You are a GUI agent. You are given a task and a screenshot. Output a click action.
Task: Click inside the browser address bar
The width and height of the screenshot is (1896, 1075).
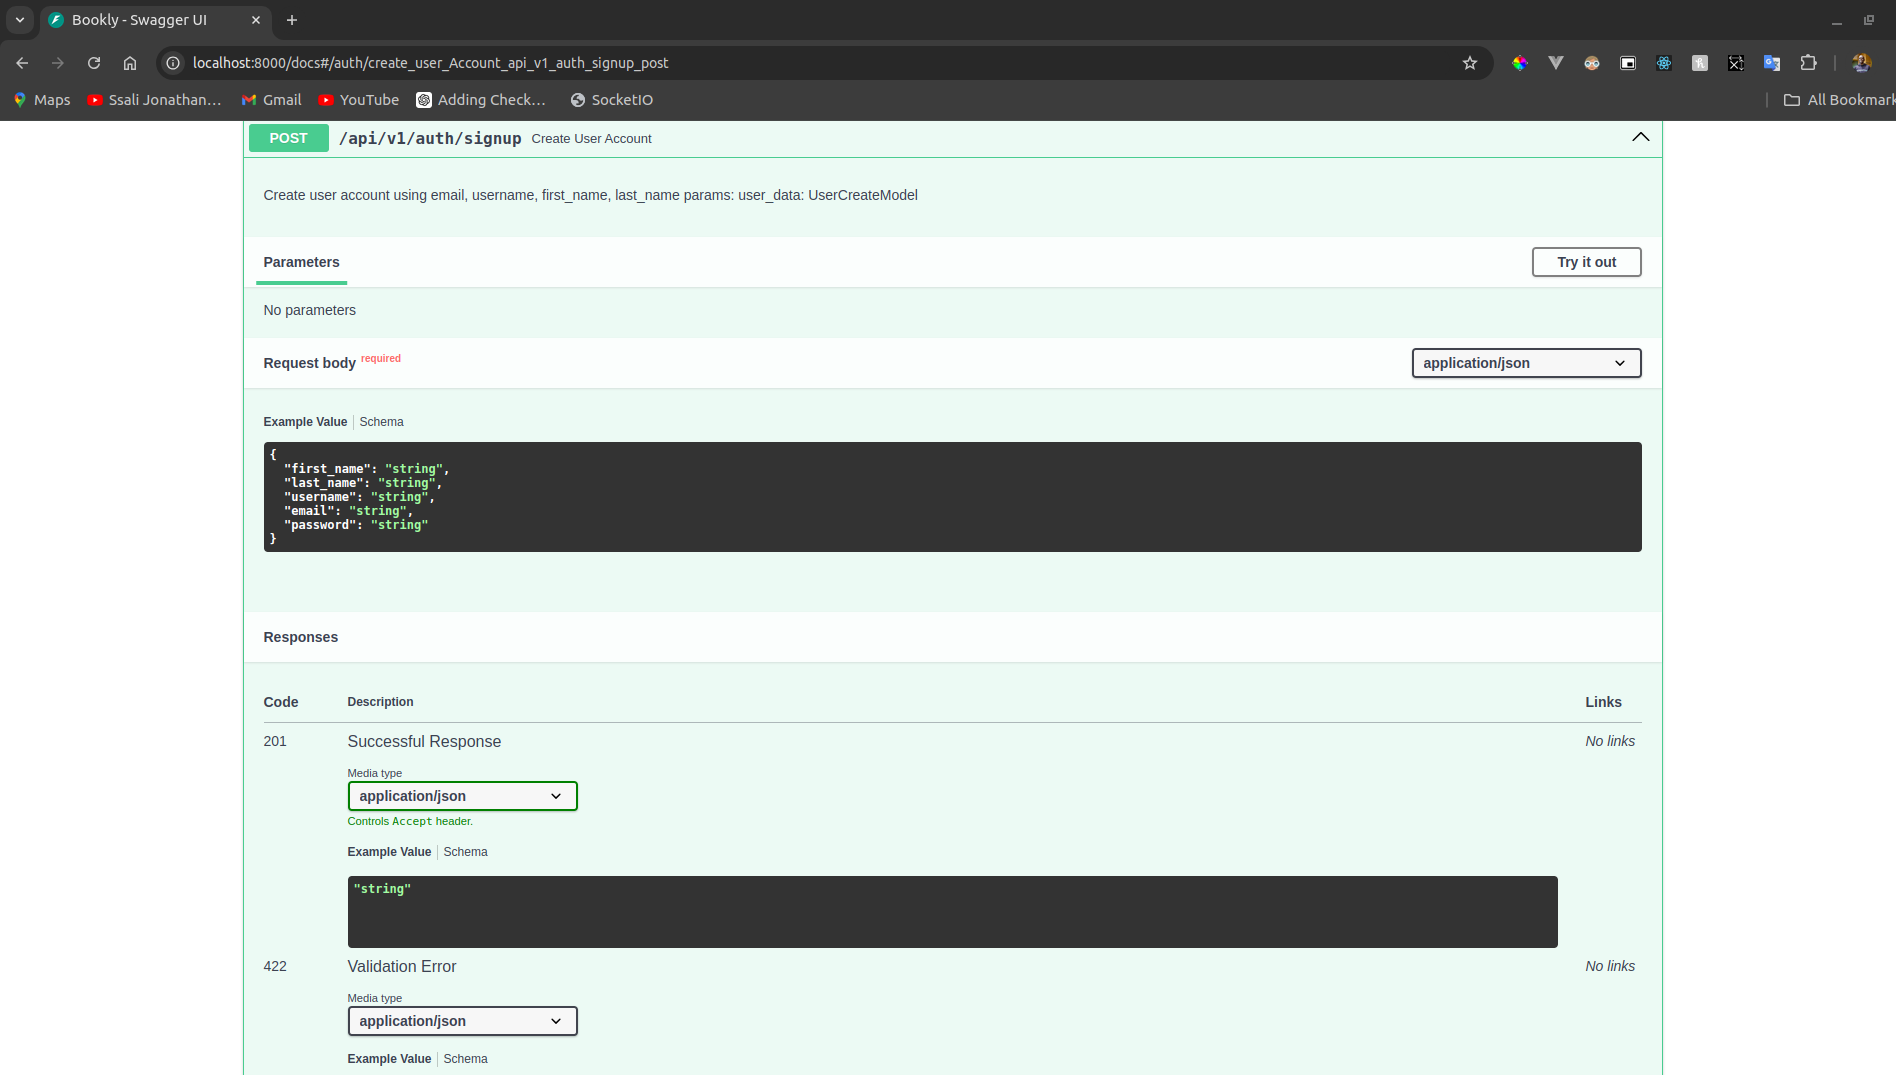pyautogui.click(x=700, y=62)
